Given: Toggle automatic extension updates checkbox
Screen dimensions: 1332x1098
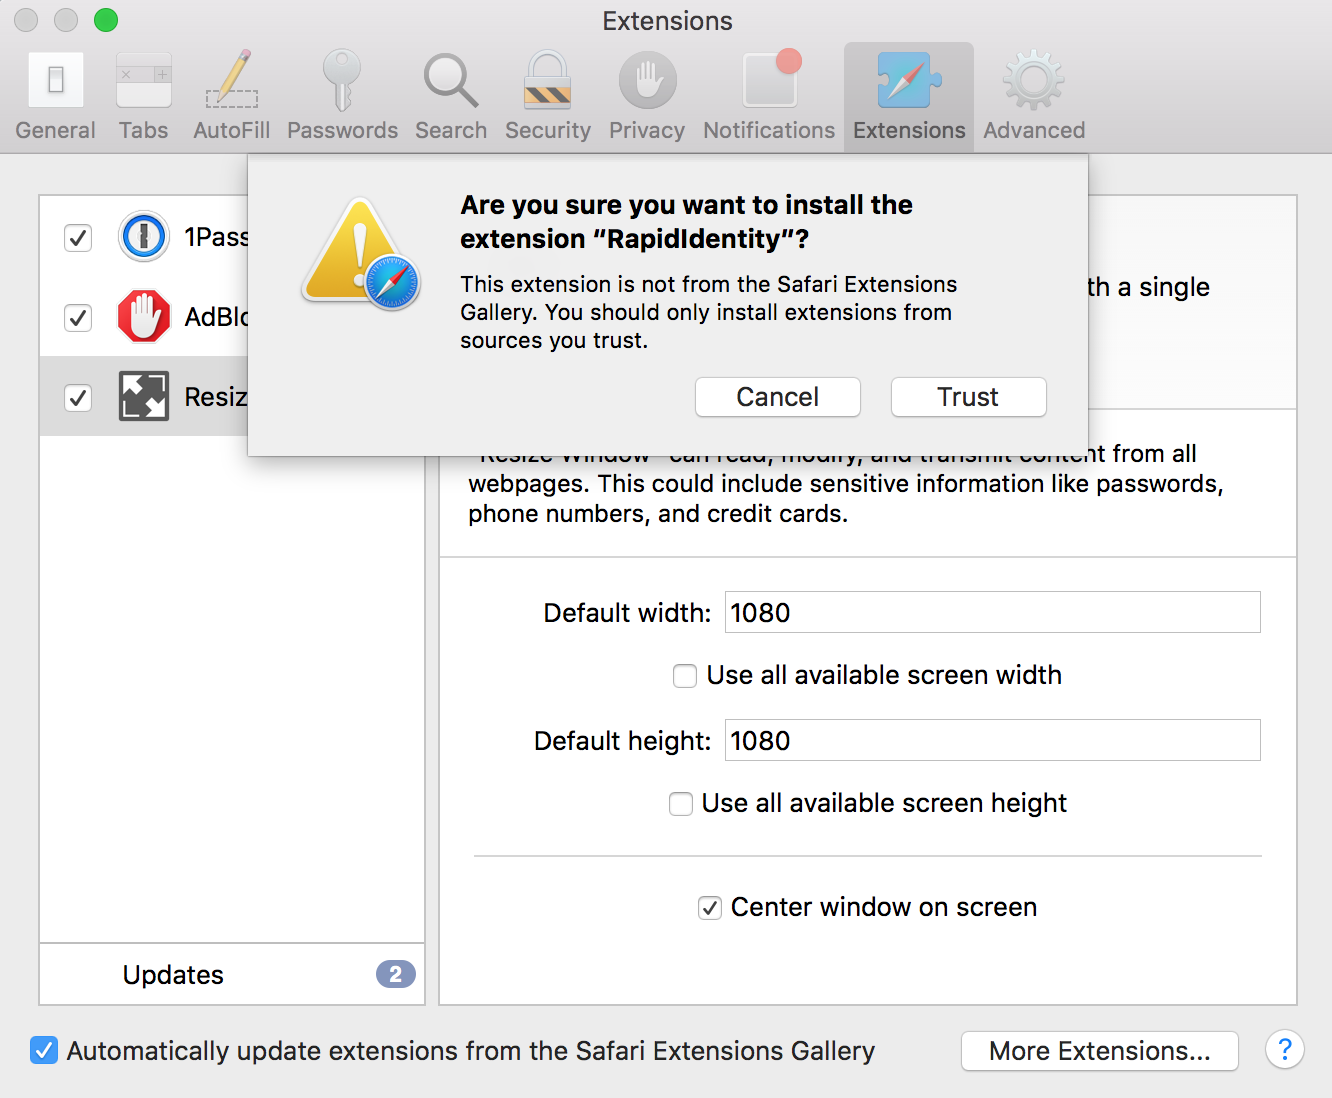Looking at the screenshot, I should coord(44,1050).
